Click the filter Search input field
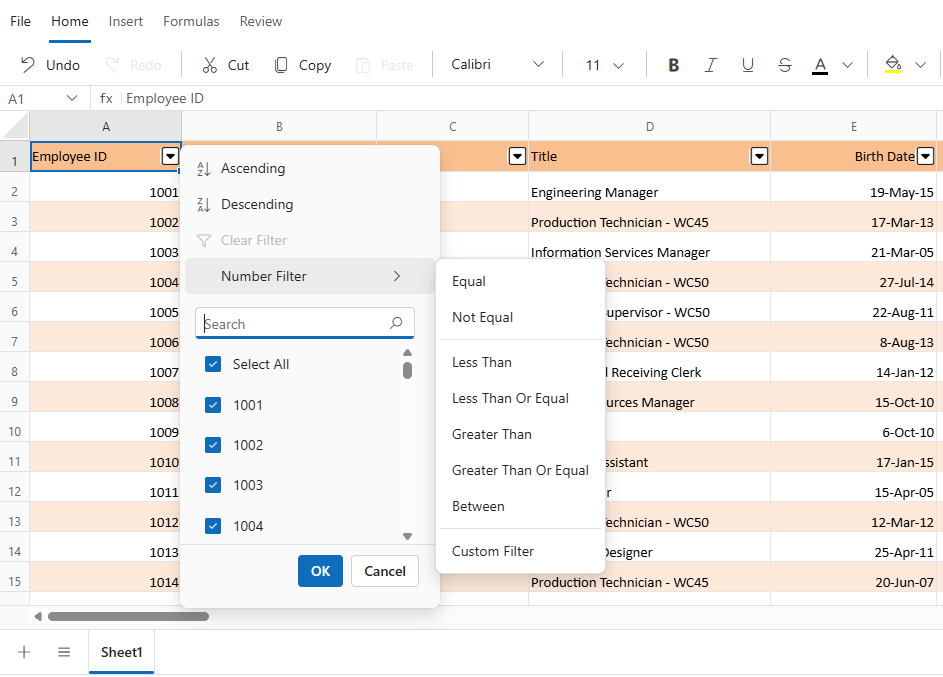 (305, 323)
